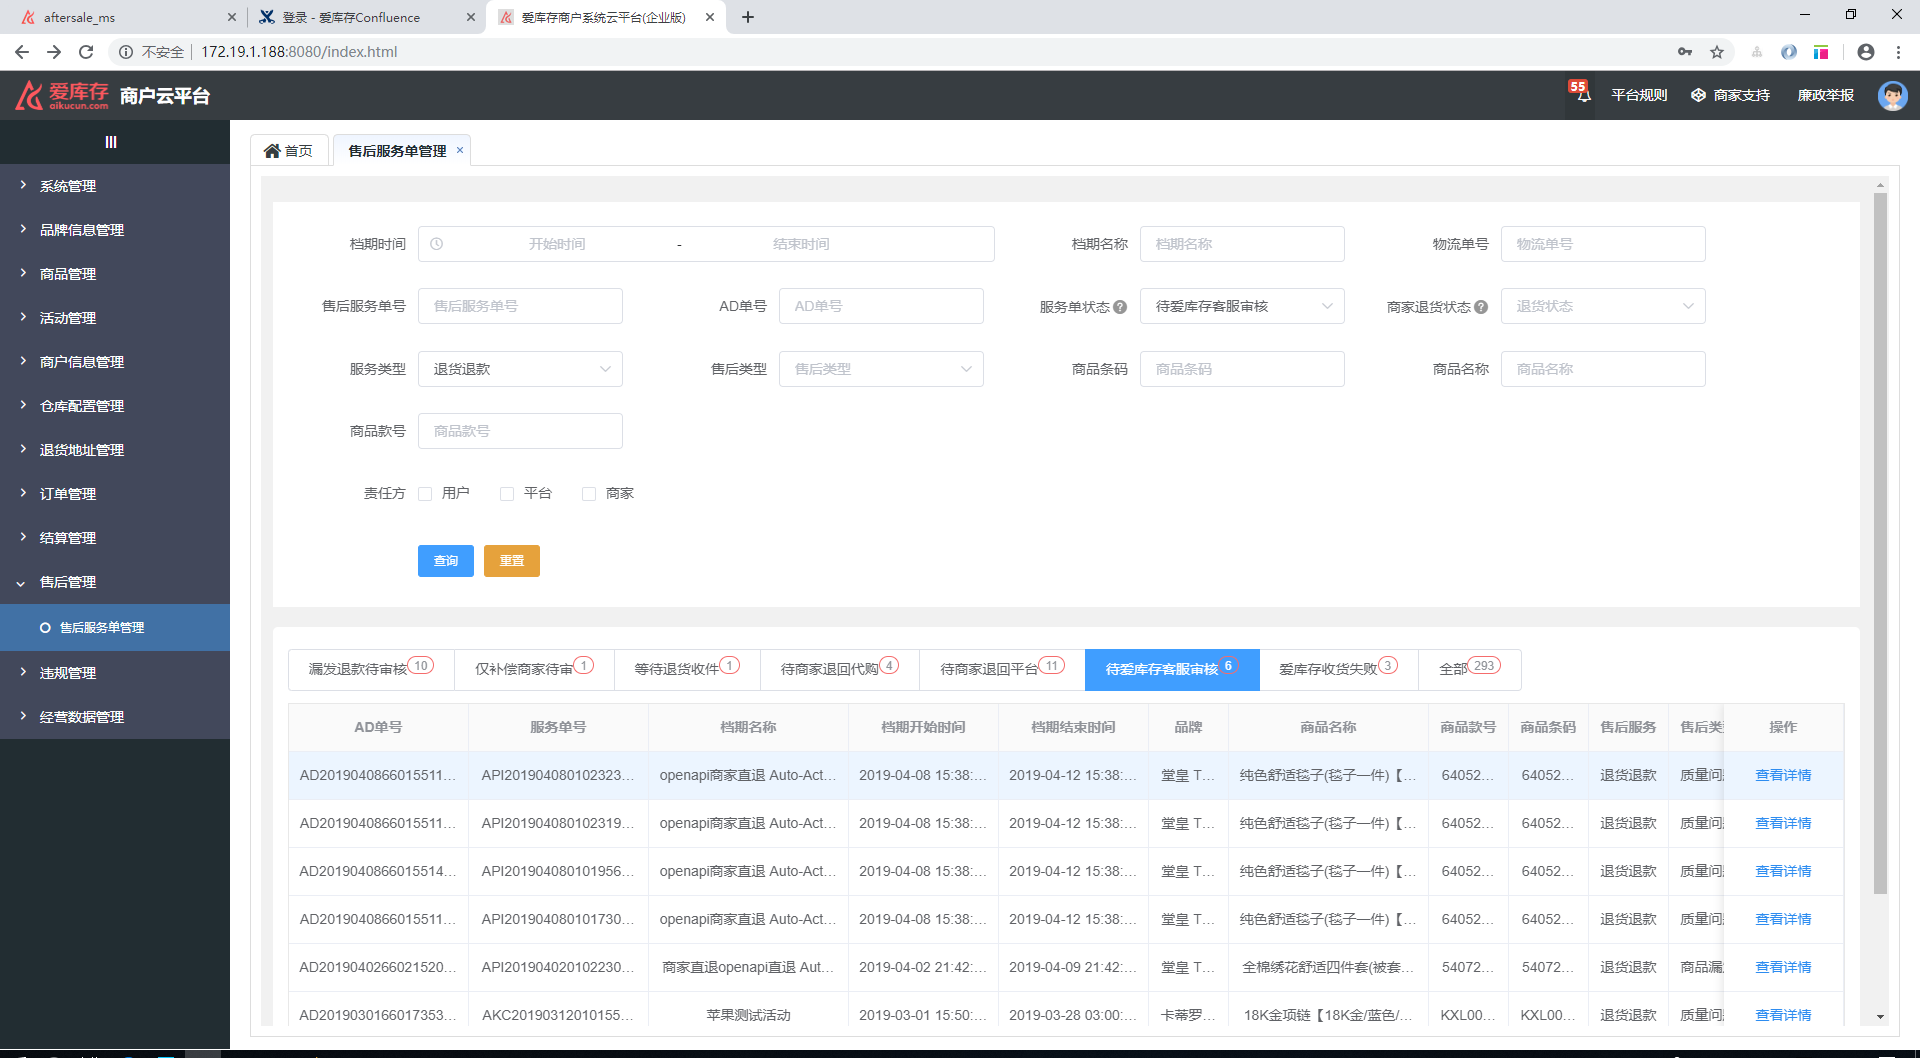
Task: Open 查看详情 for API201904080102323 row
Action: click(1783, 776)
